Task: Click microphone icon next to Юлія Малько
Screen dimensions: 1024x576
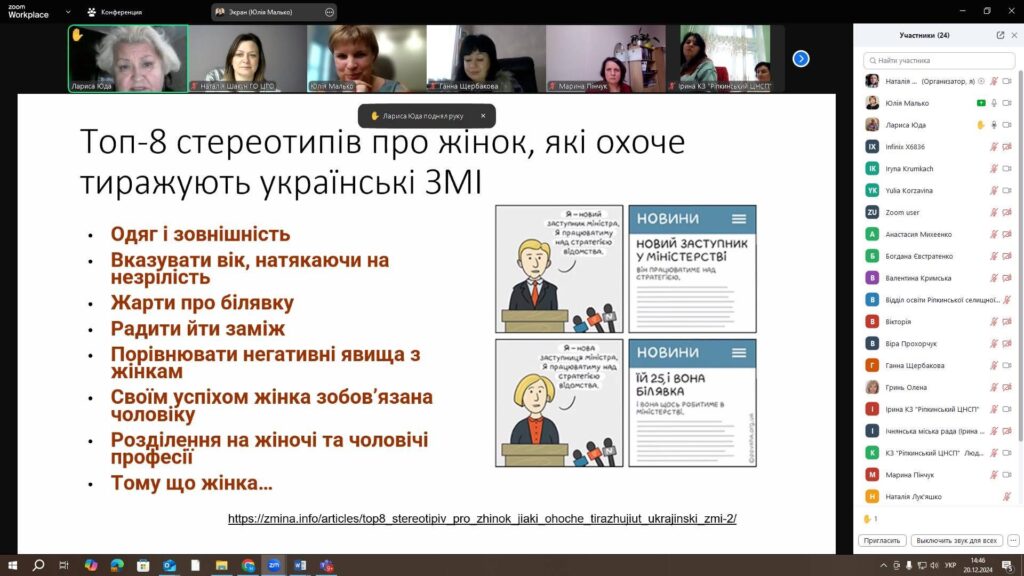Action: pos(994,103)
